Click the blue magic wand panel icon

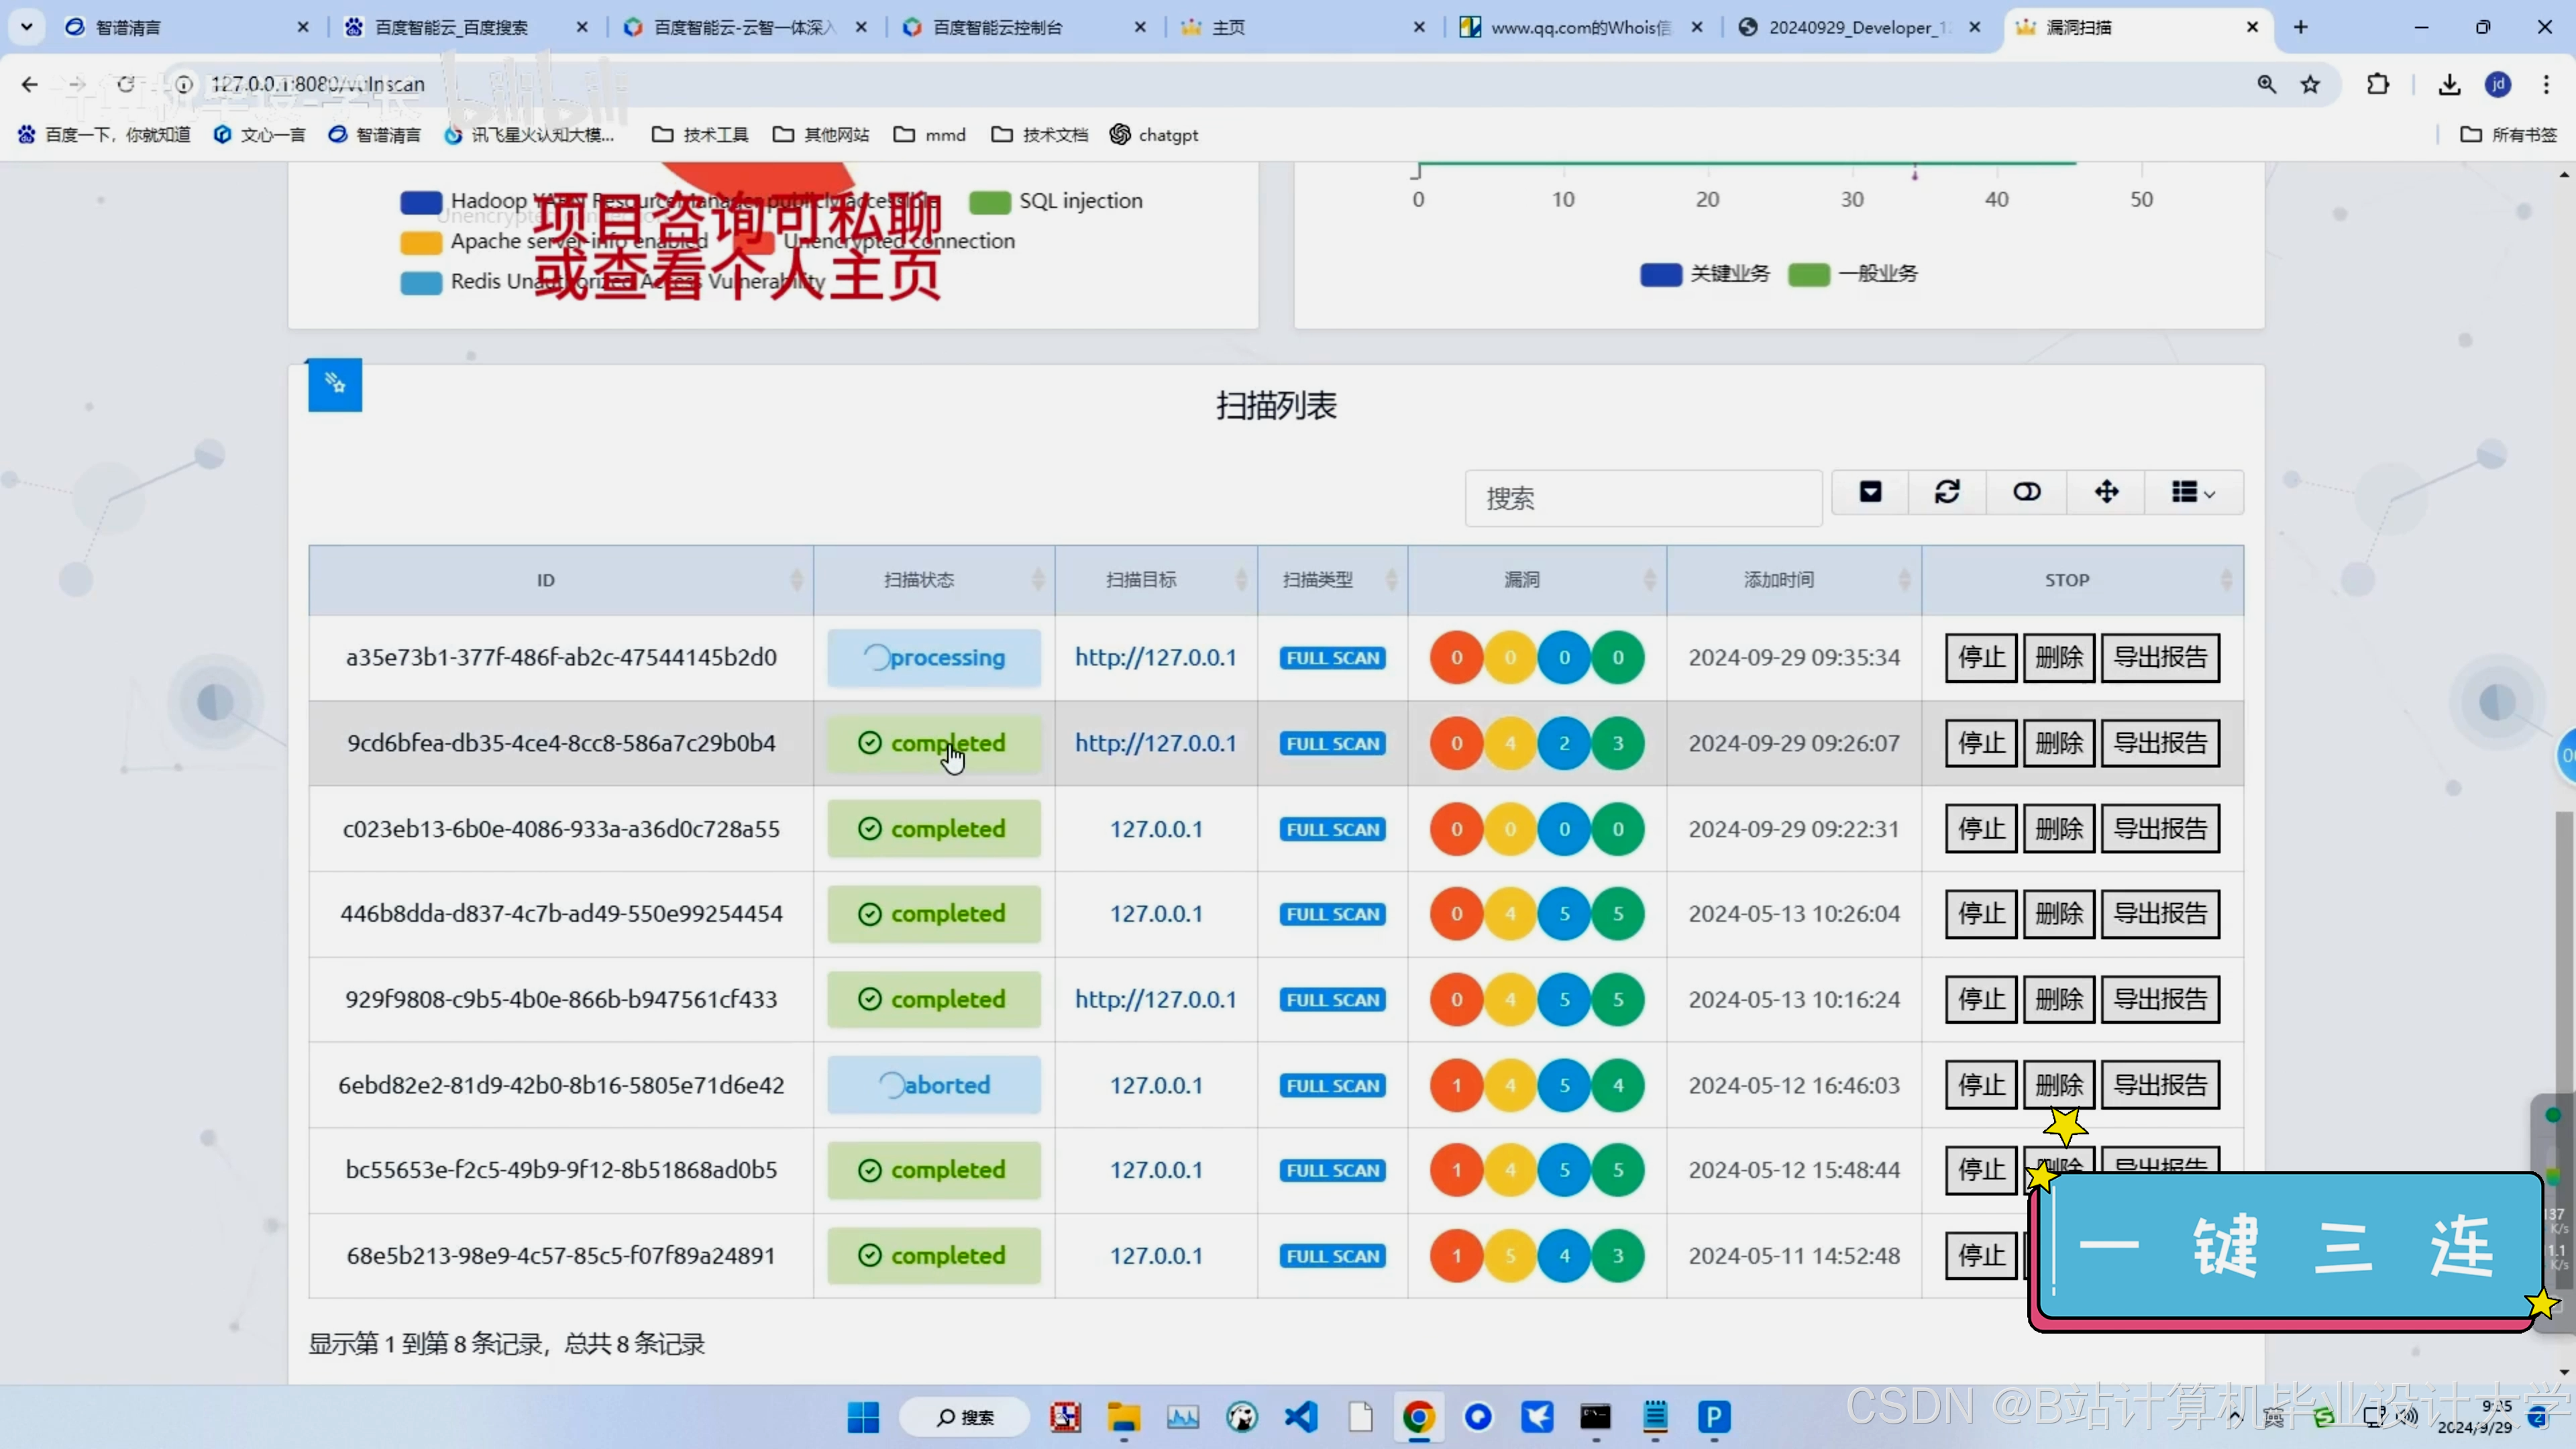click(335, 384)
